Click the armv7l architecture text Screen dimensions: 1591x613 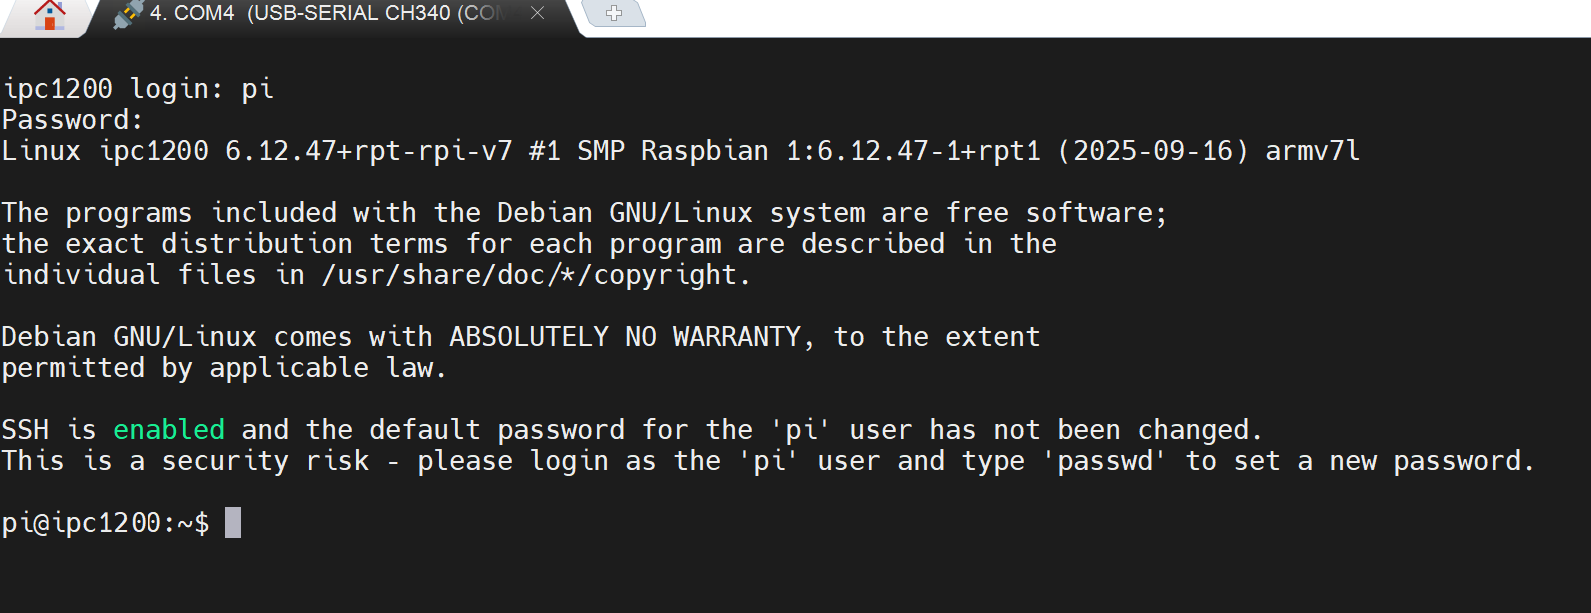point(1310,150)
